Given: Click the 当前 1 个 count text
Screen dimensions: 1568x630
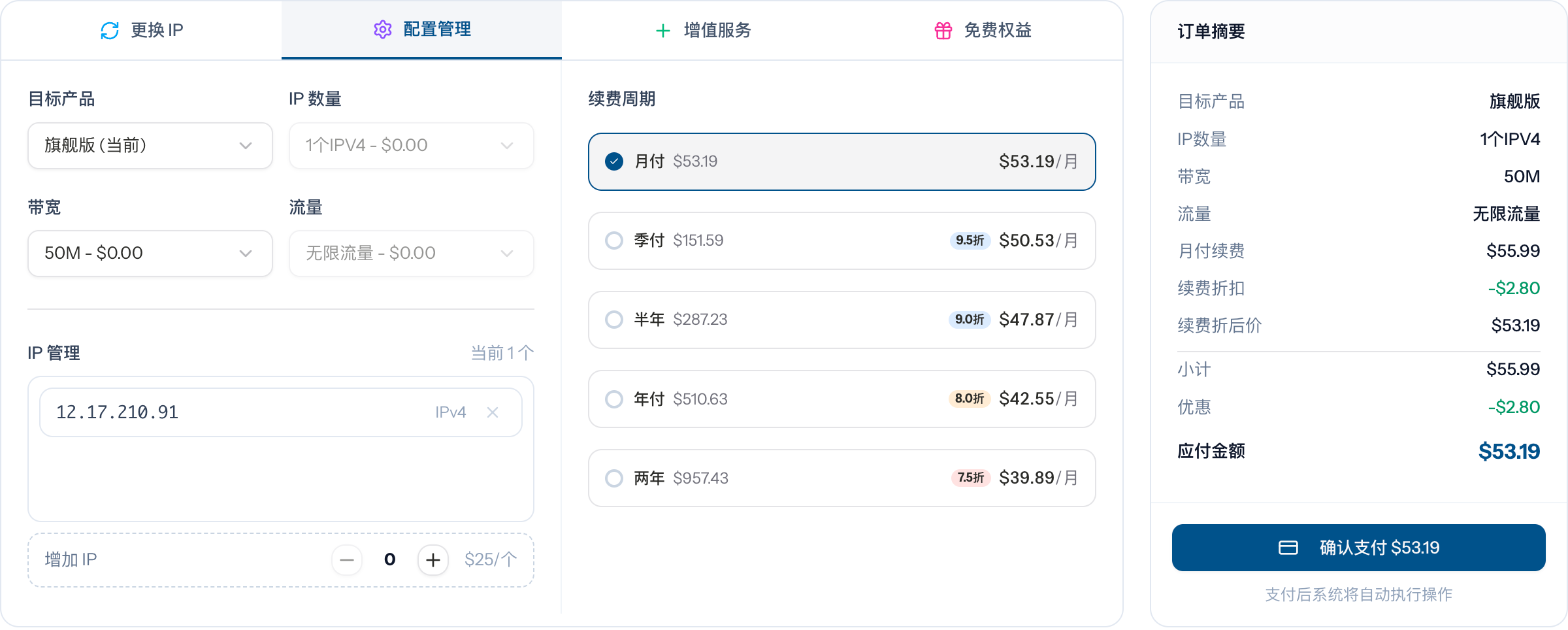Looking at the screenshot, I should coord(502,353).
